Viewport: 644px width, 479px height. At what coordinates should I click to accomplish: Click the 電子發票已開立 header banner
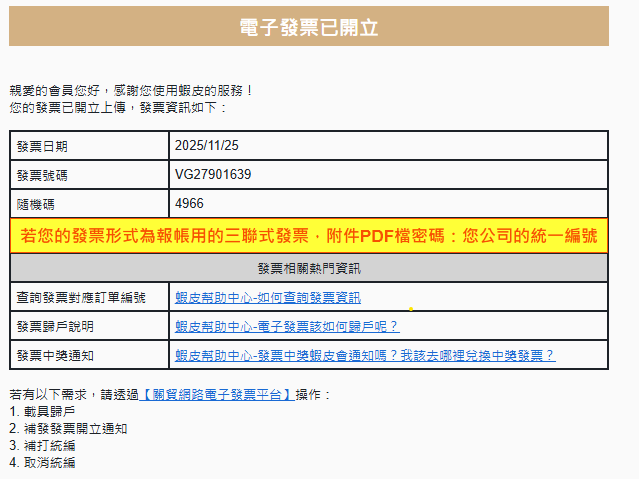point(309,27)
